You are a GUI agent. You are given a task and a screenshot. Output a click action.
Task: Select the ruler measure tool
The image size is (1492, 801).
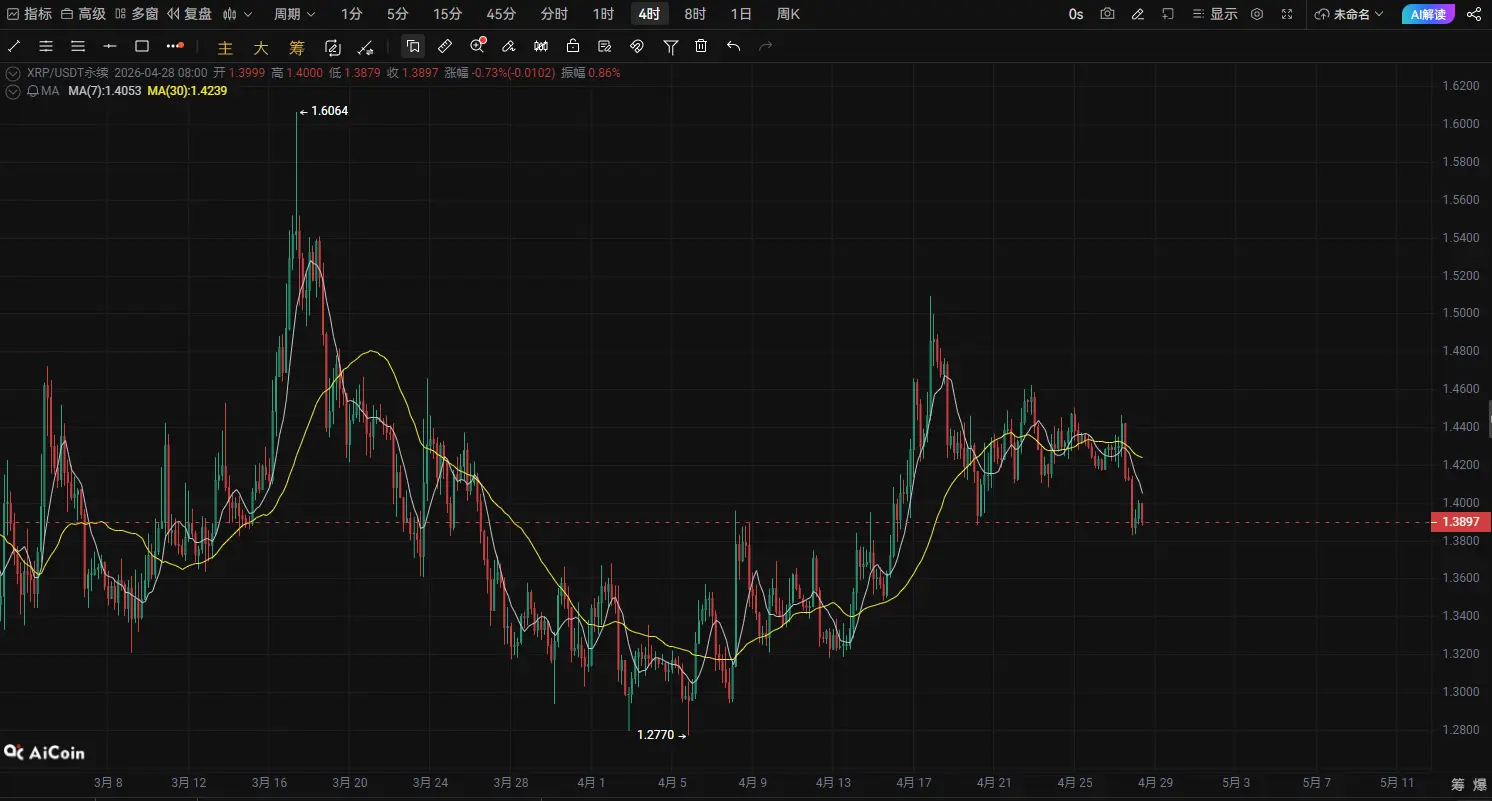point(445,46)
